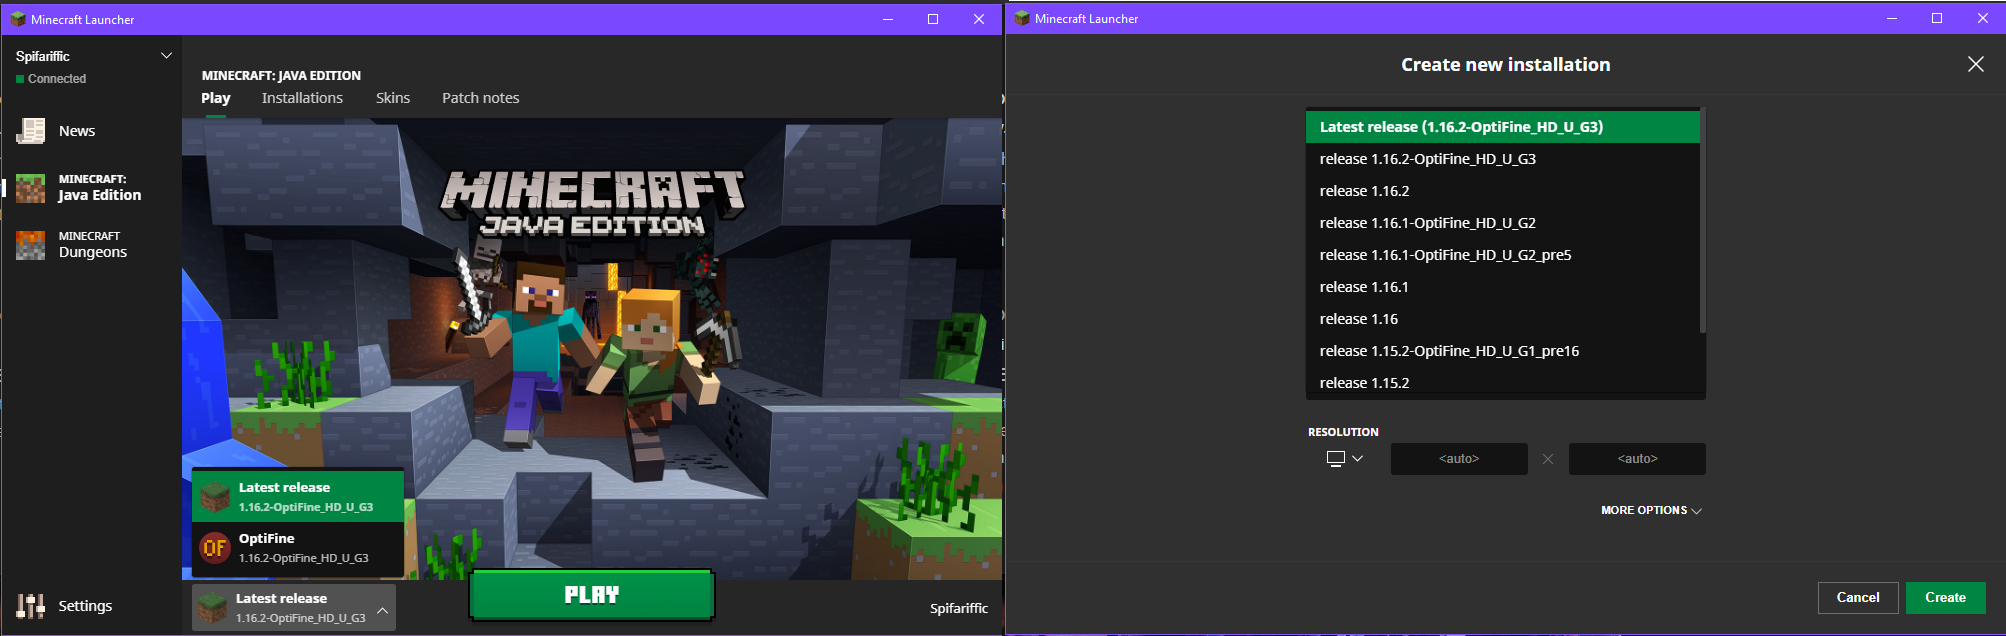The image size is (2006, 636).
Task: Close the Create new installation dialog
Action: pos(1976,64)
